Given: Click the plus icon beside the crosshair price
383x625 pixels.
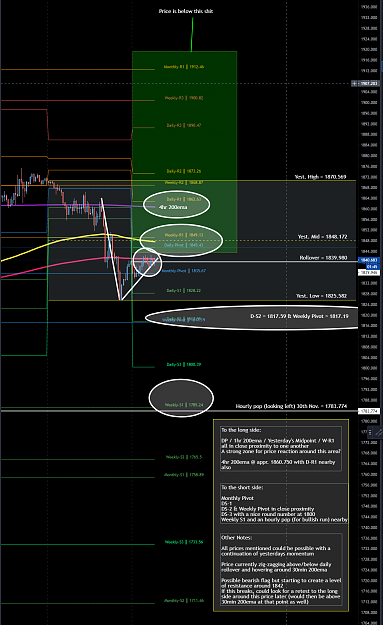Looking at the screenshot, I should [354, 83].
